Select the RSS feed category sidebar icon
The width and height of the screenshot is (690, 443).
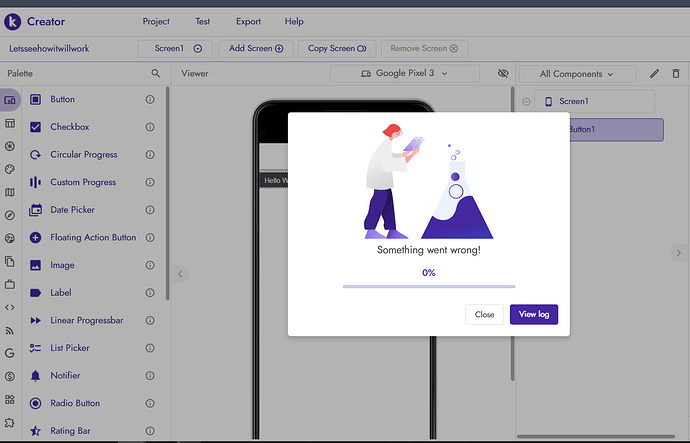click(10, 329)
